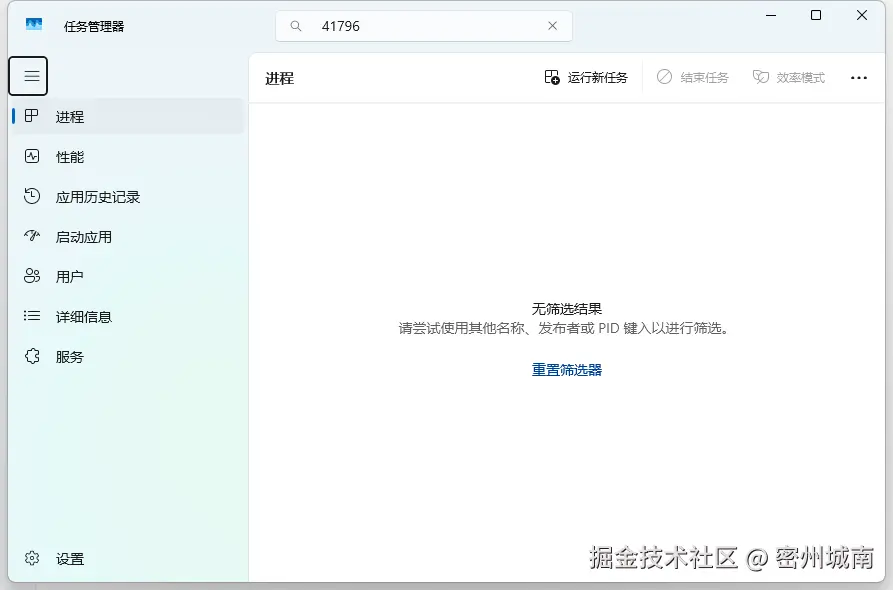The height and width of the screenshot is (590, 893).
Task: Click the 进程 page heading
Action: [280, 78]
